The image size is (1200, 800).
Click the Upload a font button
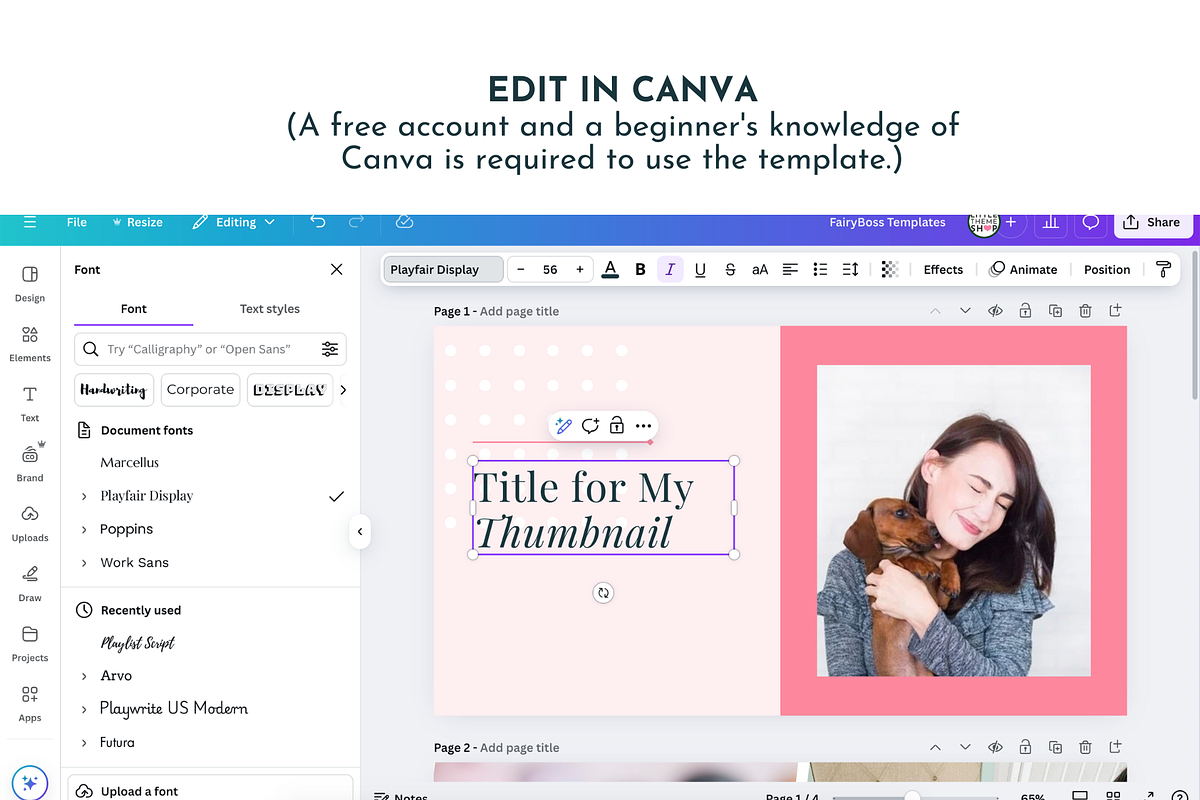[210, 790]
